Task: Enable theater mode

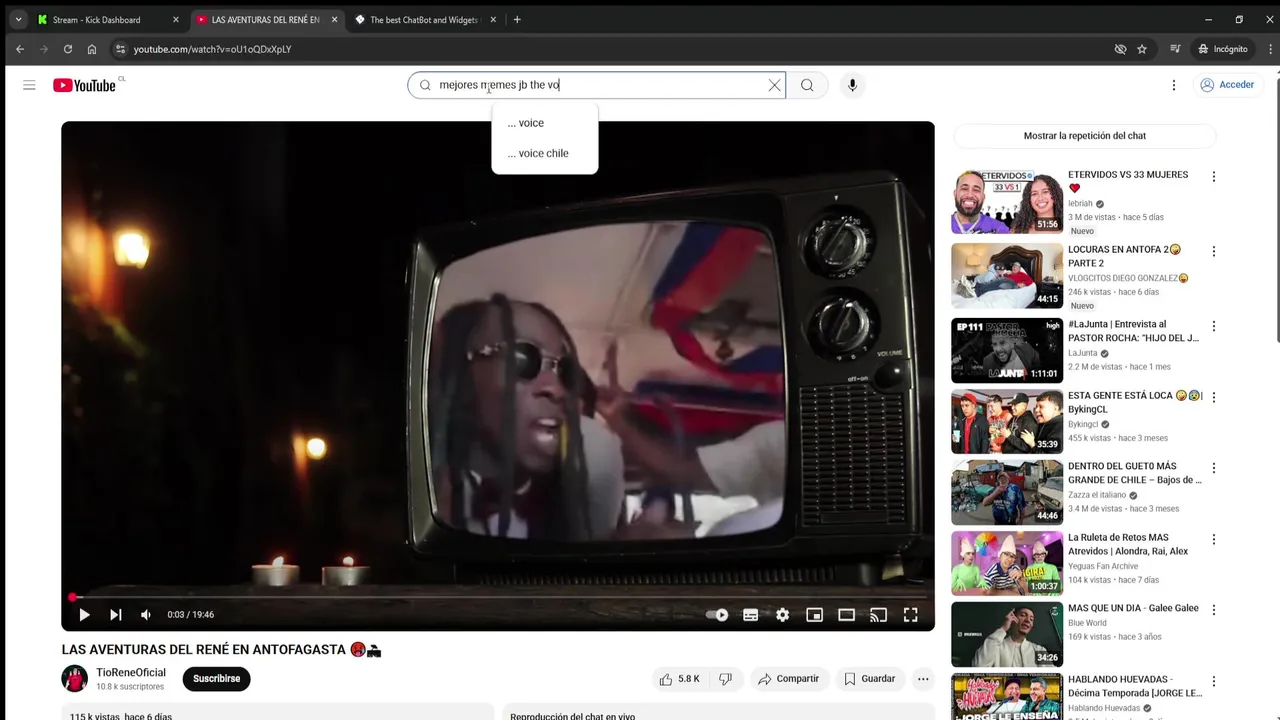Action: tap(846, 615)
